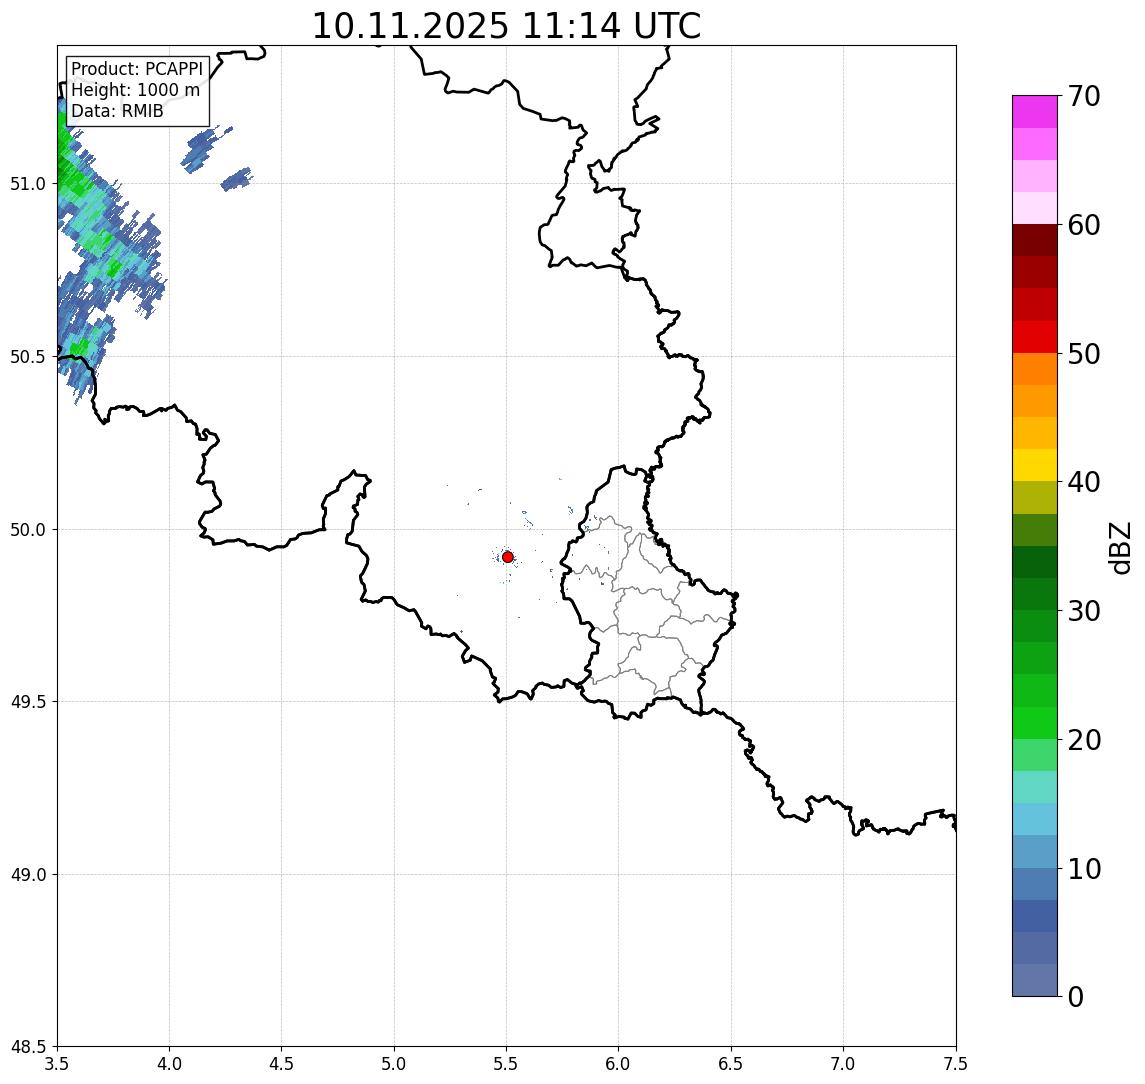Click the latitude axis label 50.5
1145x1084 pixels.
pos(27,357)
